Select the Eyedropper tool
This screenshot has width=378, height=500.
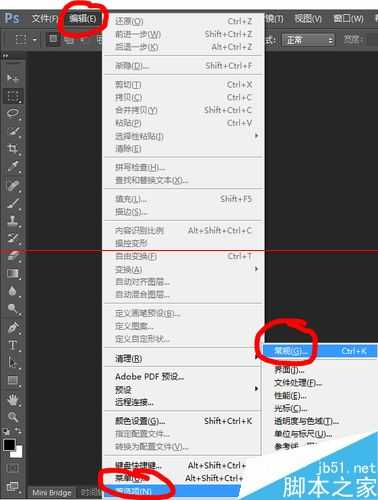pyautogui.click(x=13, y=167)
